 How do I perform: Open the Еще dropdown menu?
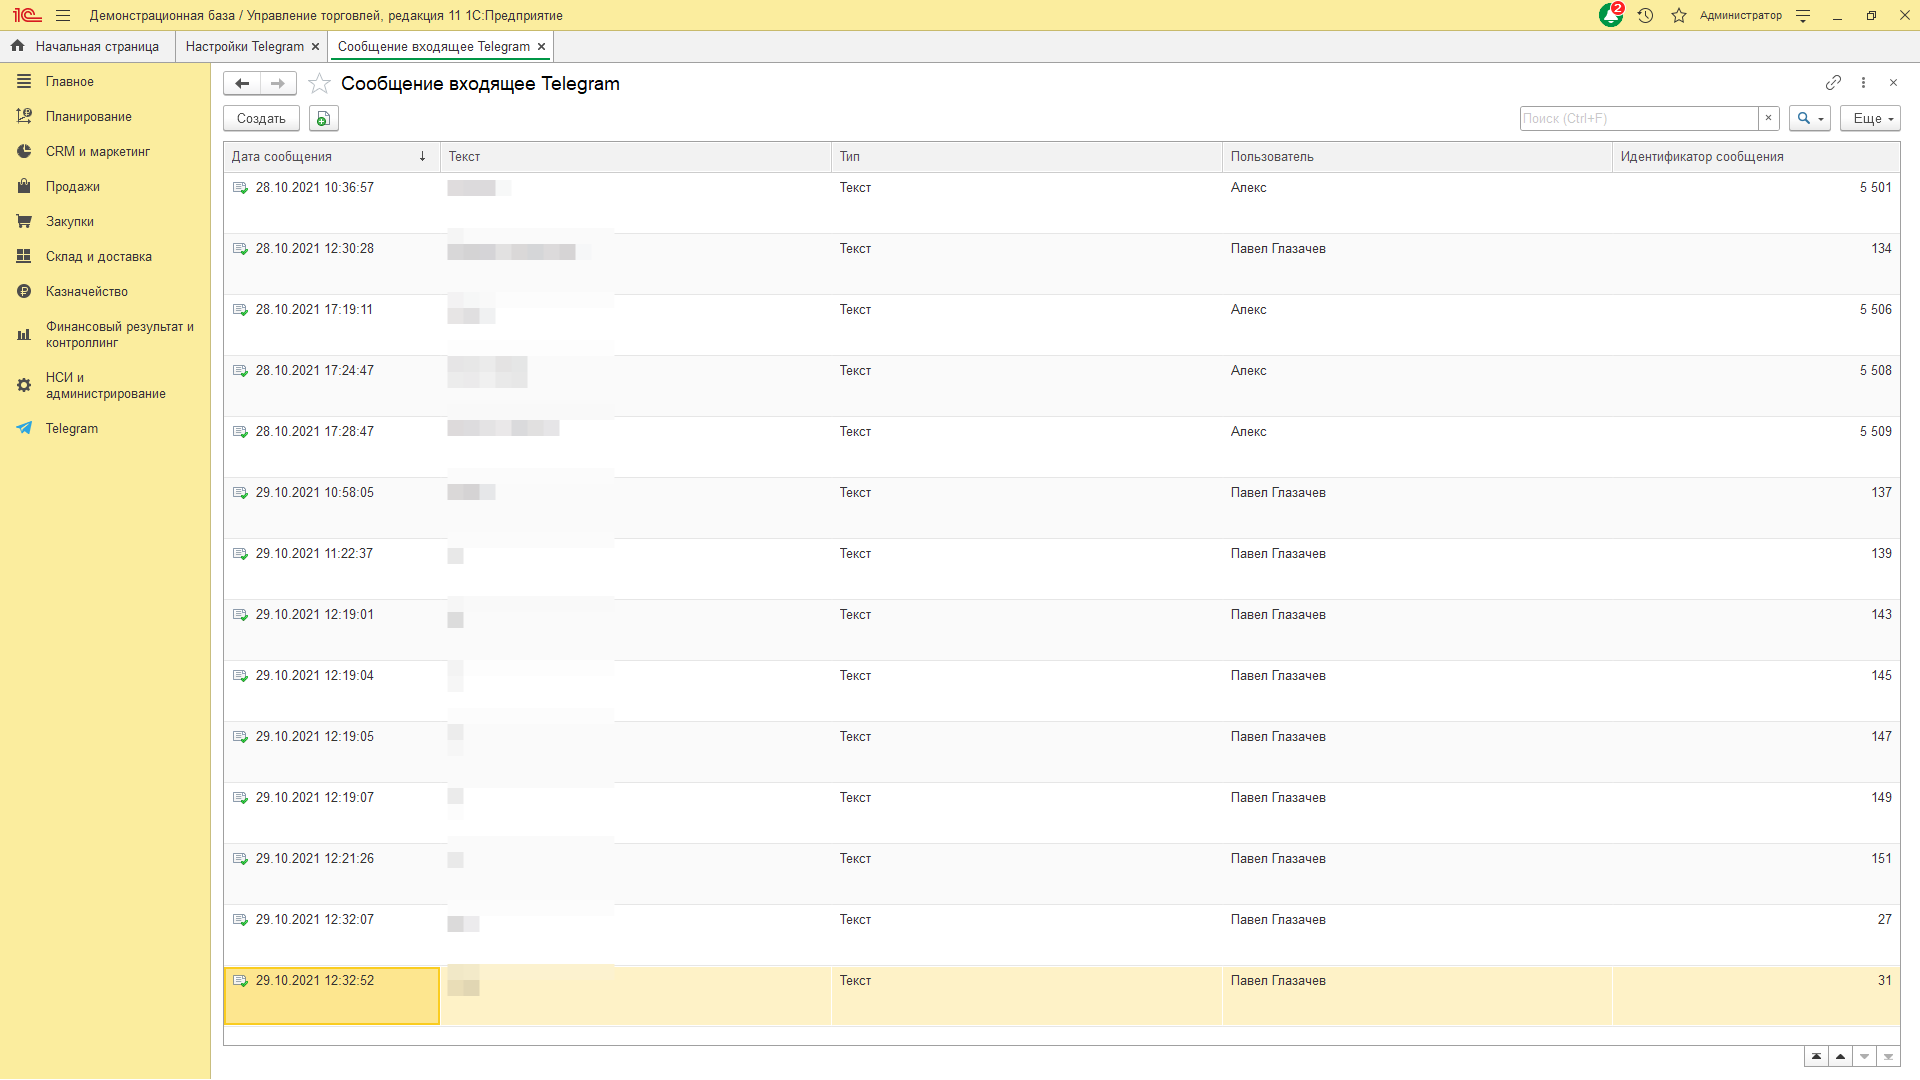pos(1870,118)
